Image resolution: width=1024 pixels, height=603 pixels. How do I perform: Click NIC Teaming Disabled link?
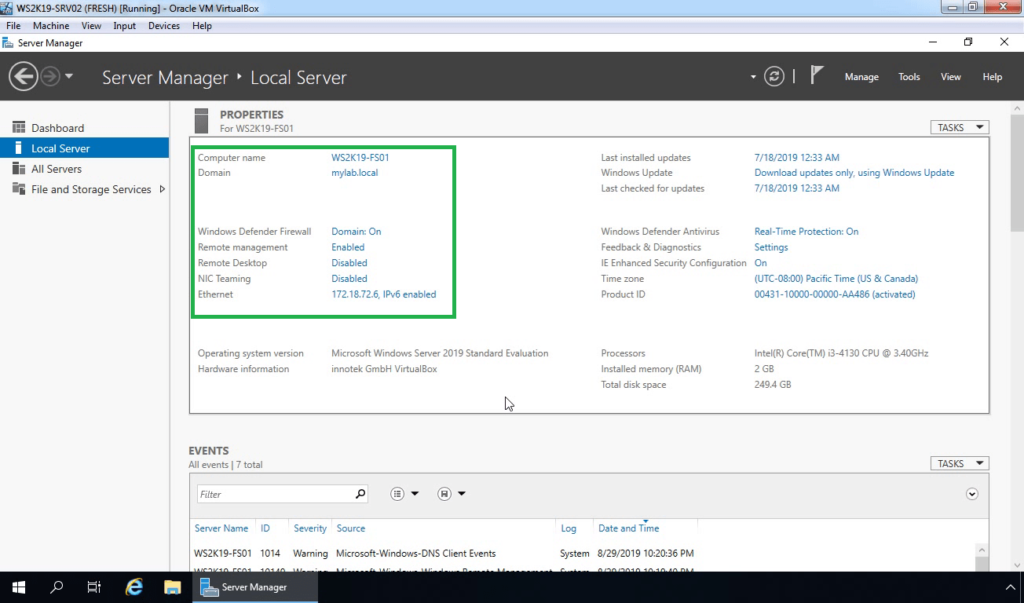tap(349, 278)
